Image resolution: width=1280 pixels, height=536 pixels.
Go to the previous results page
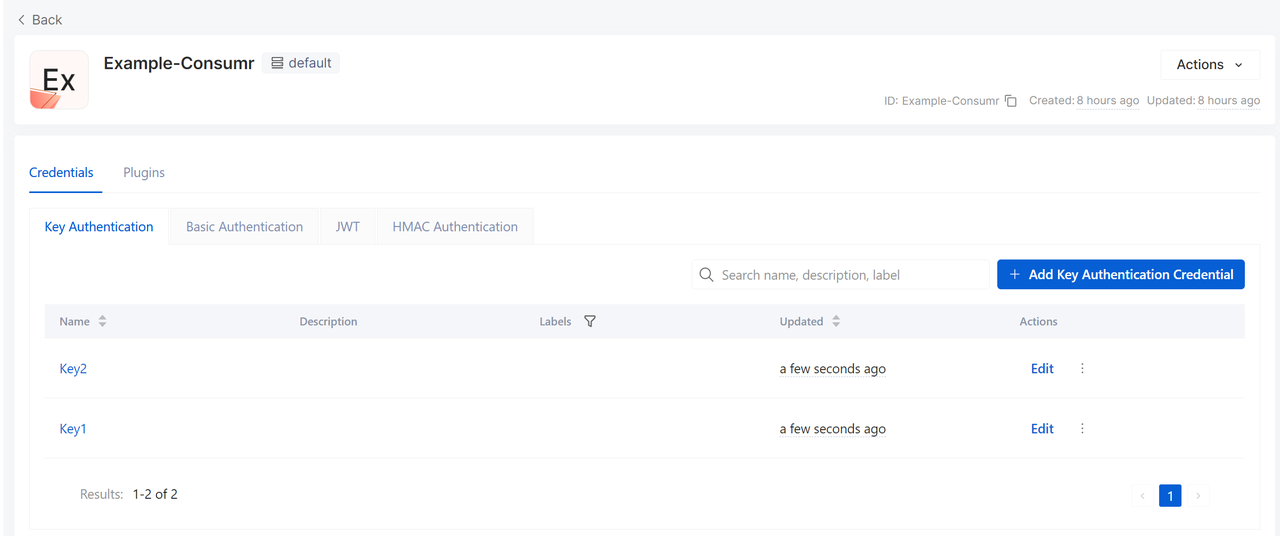(x=1142, y=495)
